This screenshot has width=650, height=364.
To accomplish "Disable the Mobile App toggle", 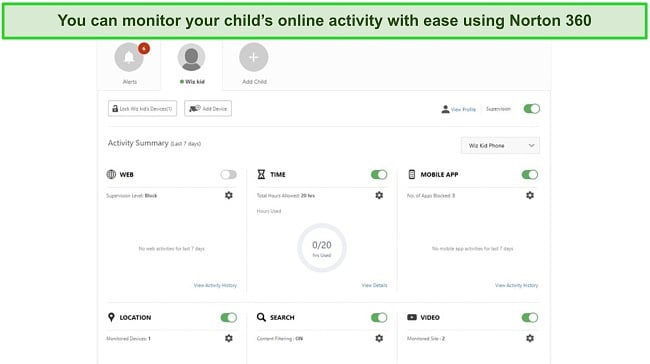I will (530, 175).
